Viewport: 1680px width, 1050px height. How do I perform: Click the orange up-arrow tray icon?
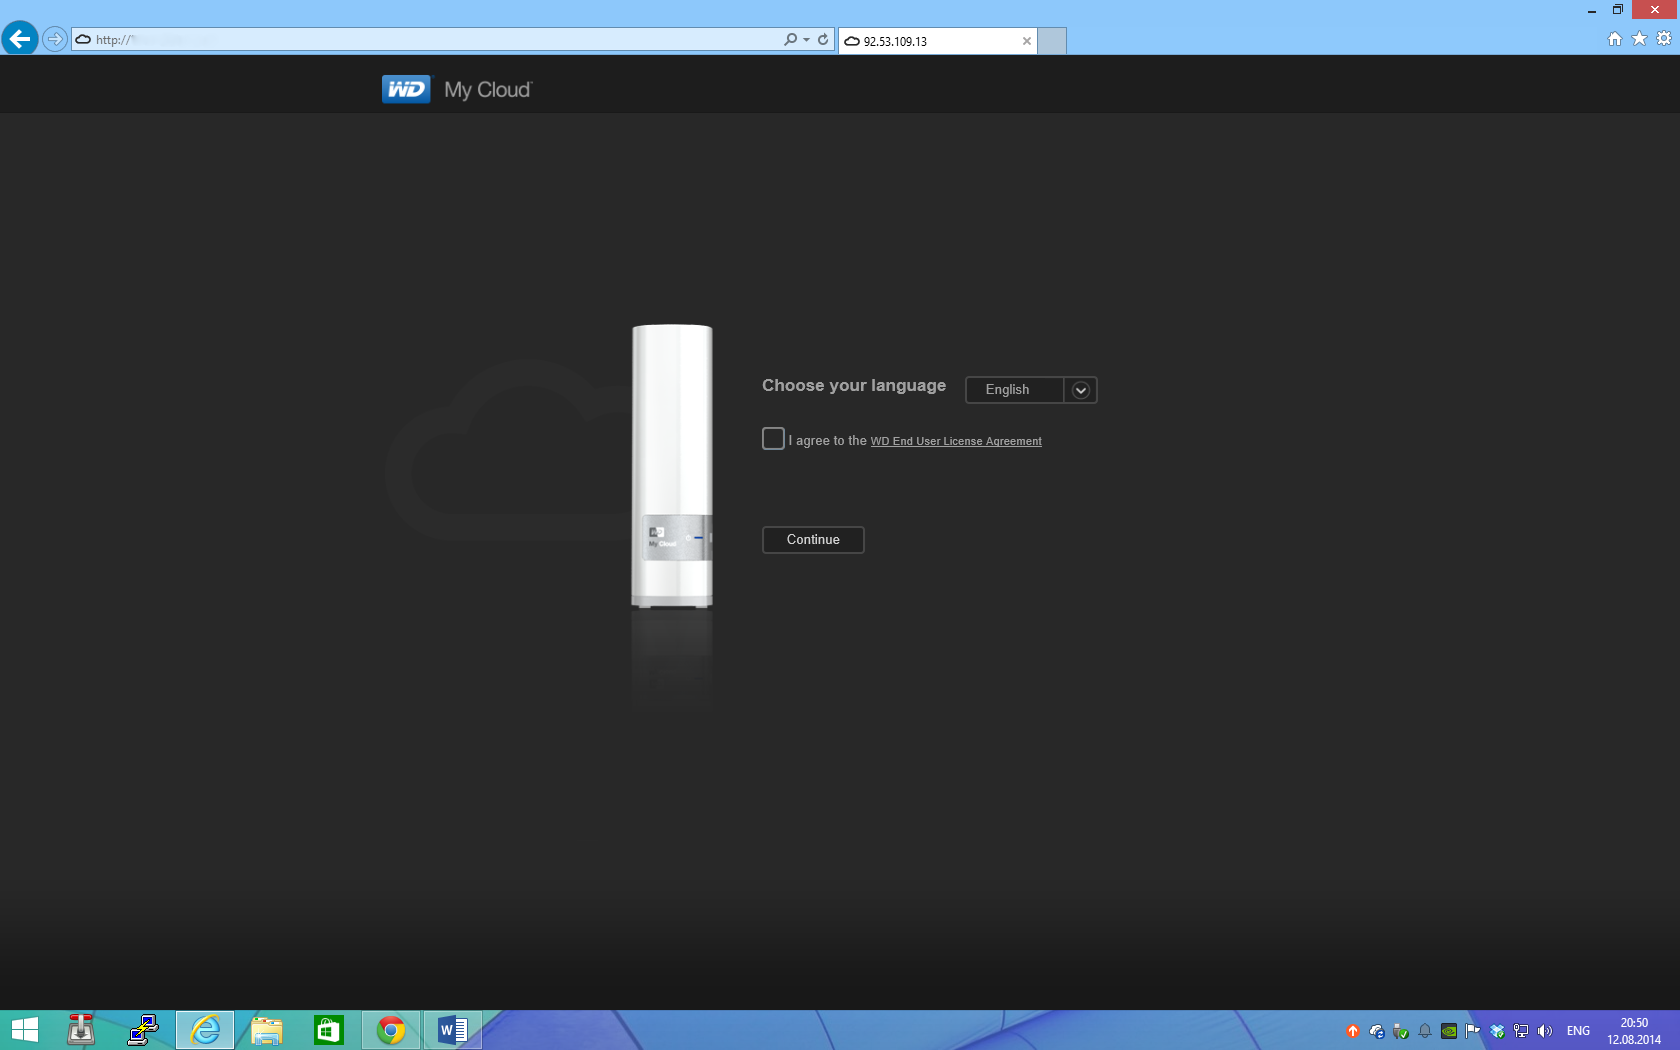(x=1353, y=1031)
